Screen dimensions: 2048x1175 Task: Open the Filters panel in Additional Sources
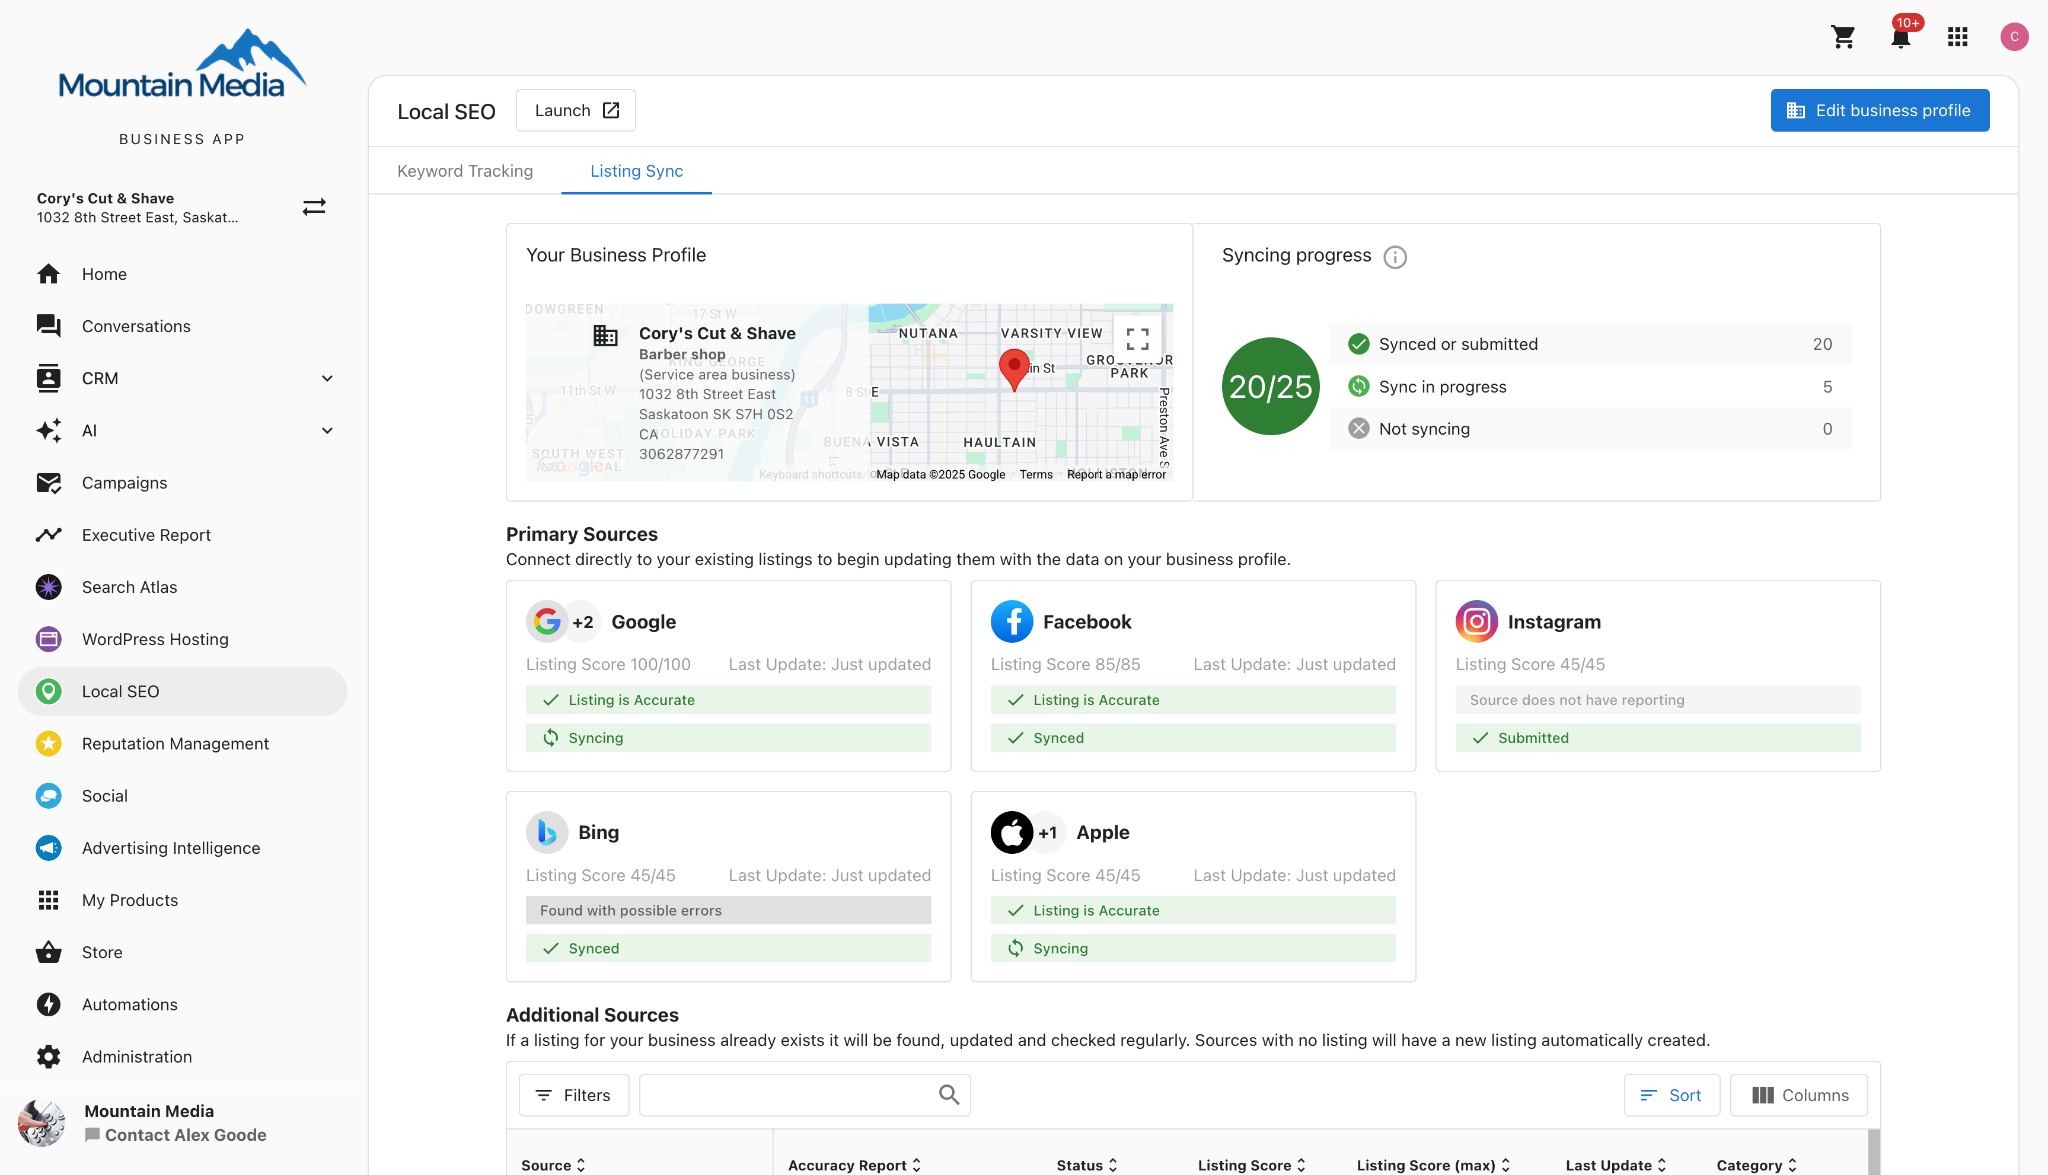(x=573, y=1095)
